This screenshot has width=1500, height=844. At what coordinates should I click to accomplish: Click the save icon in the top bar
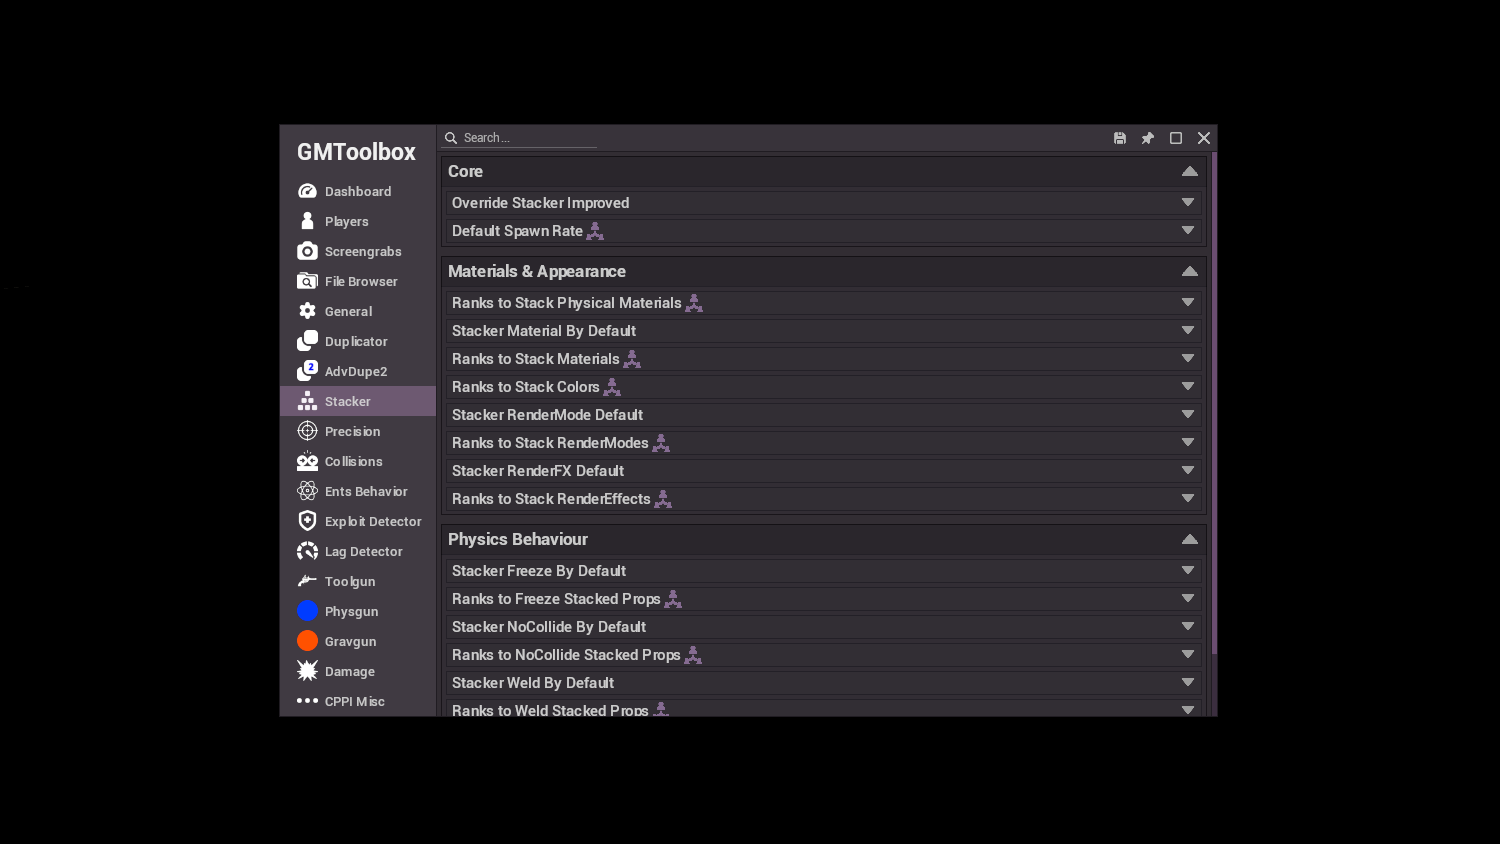1120,138
